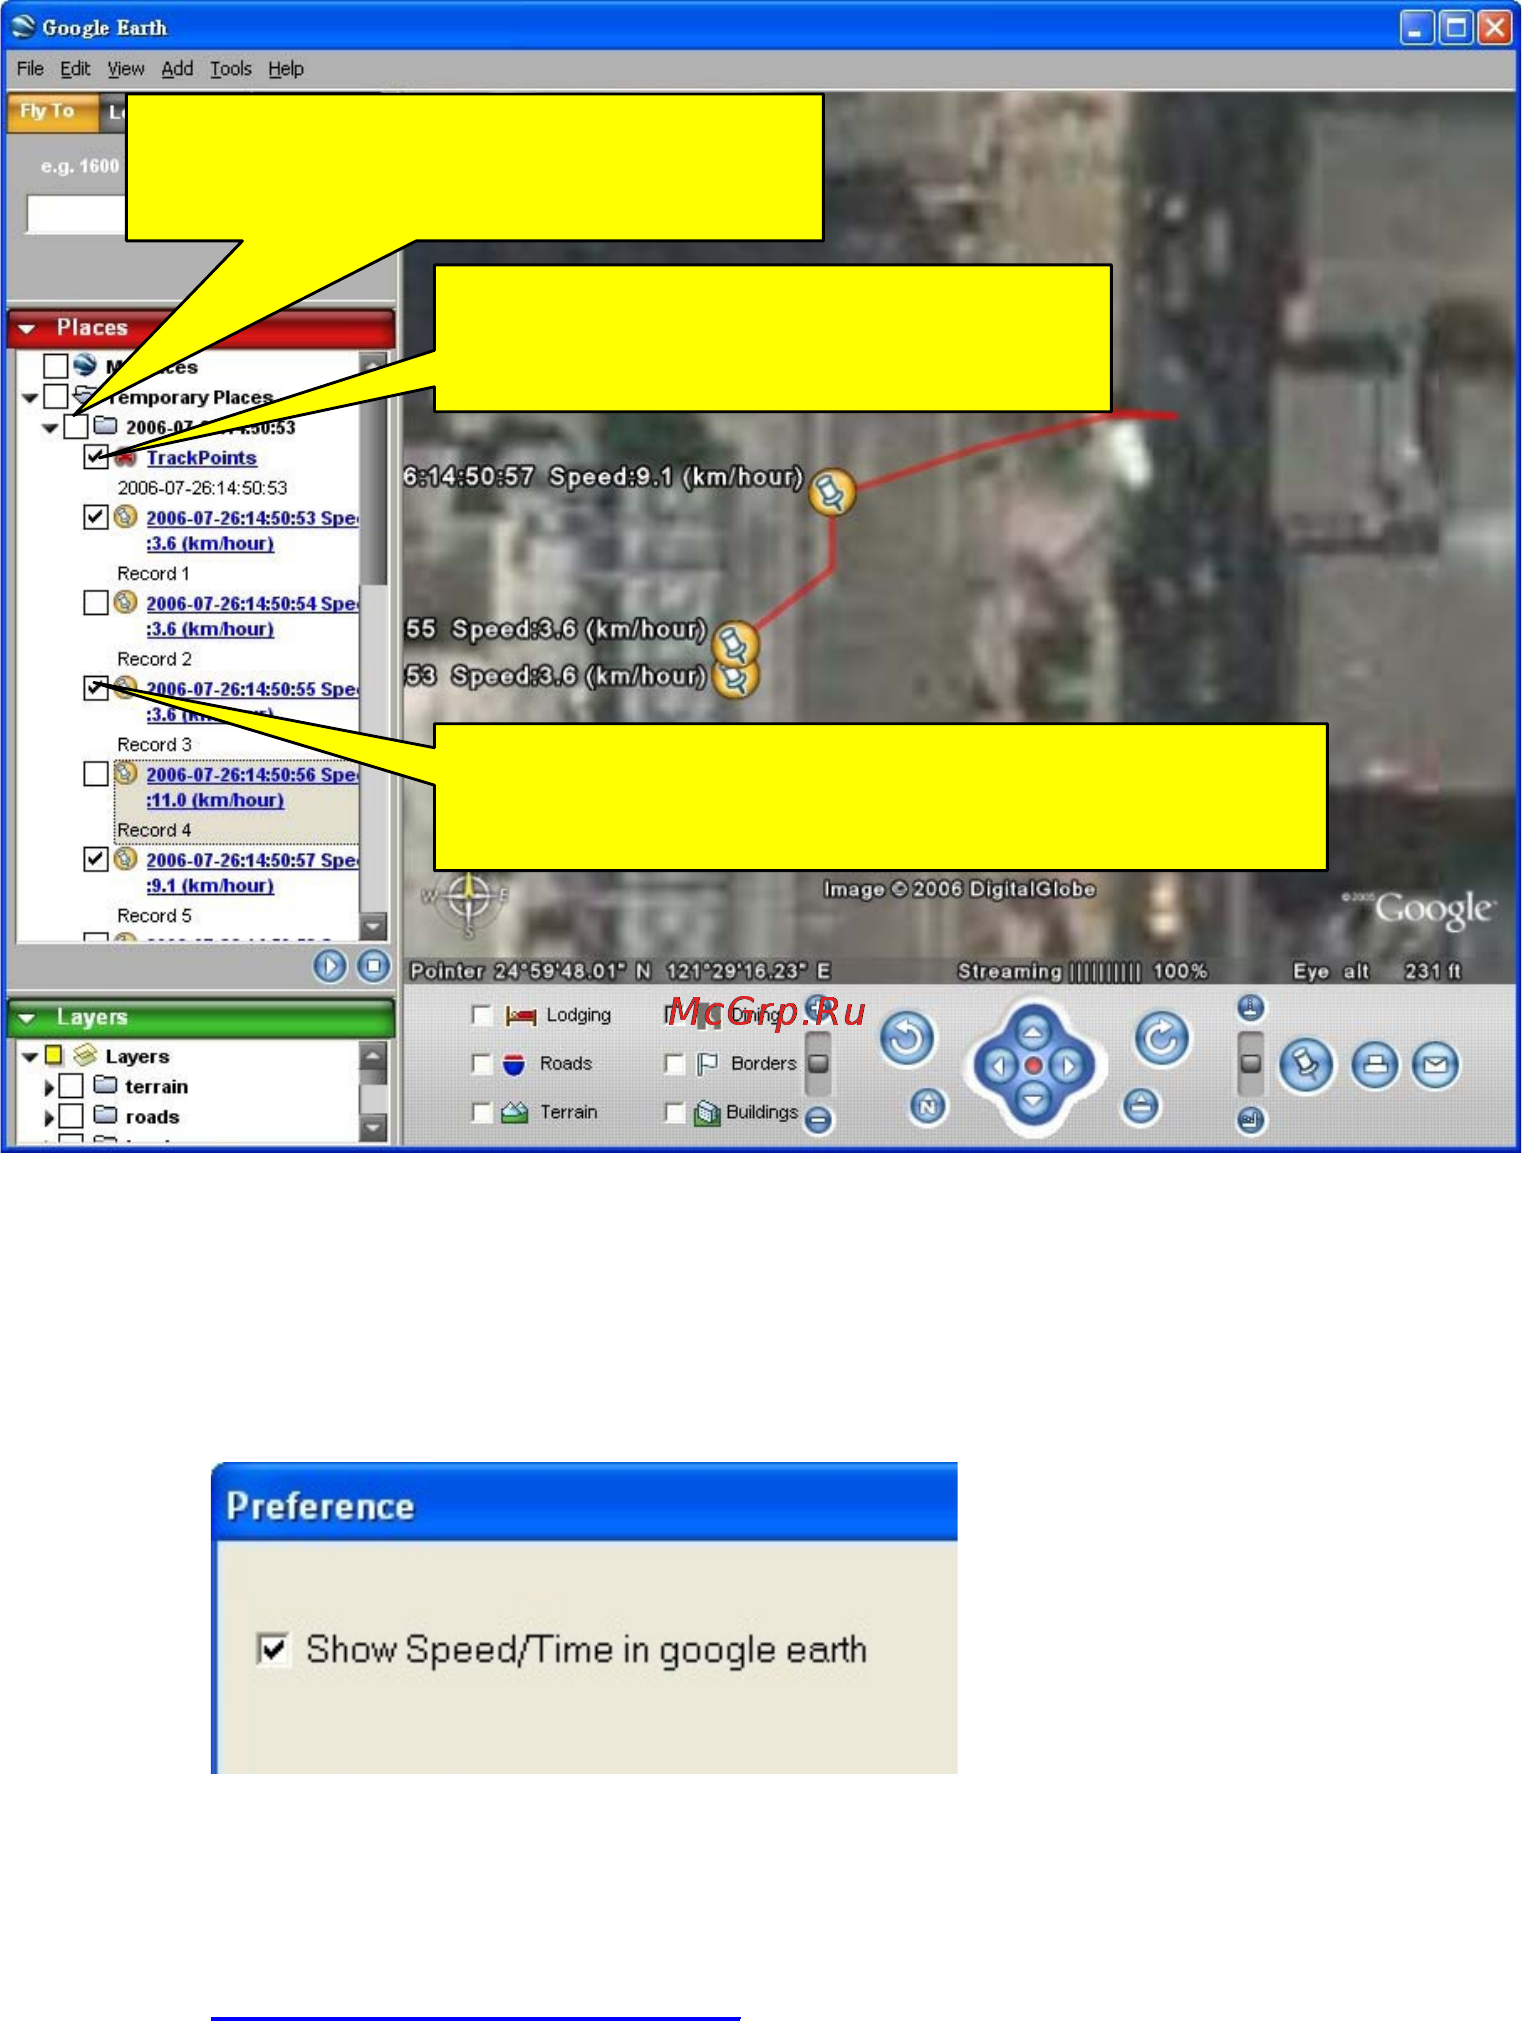
Task: Open the Edit menu
Action: 75,68
